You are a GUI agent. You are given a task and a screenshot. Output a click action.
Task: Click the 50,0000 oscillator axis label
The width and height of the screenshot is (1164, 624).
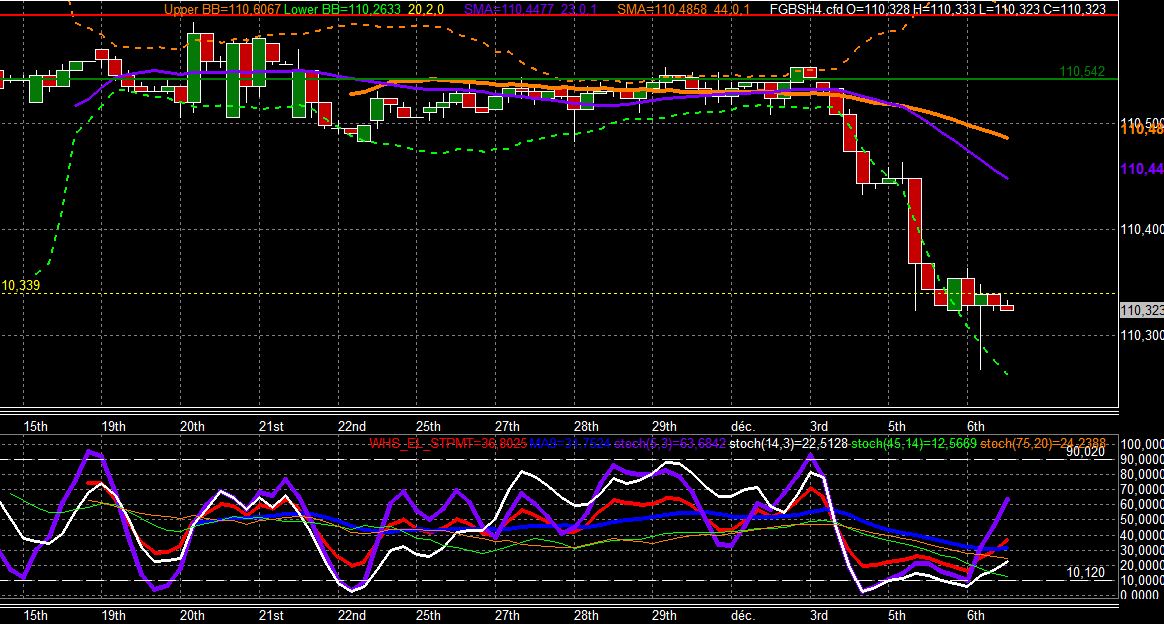point(1142,519)
